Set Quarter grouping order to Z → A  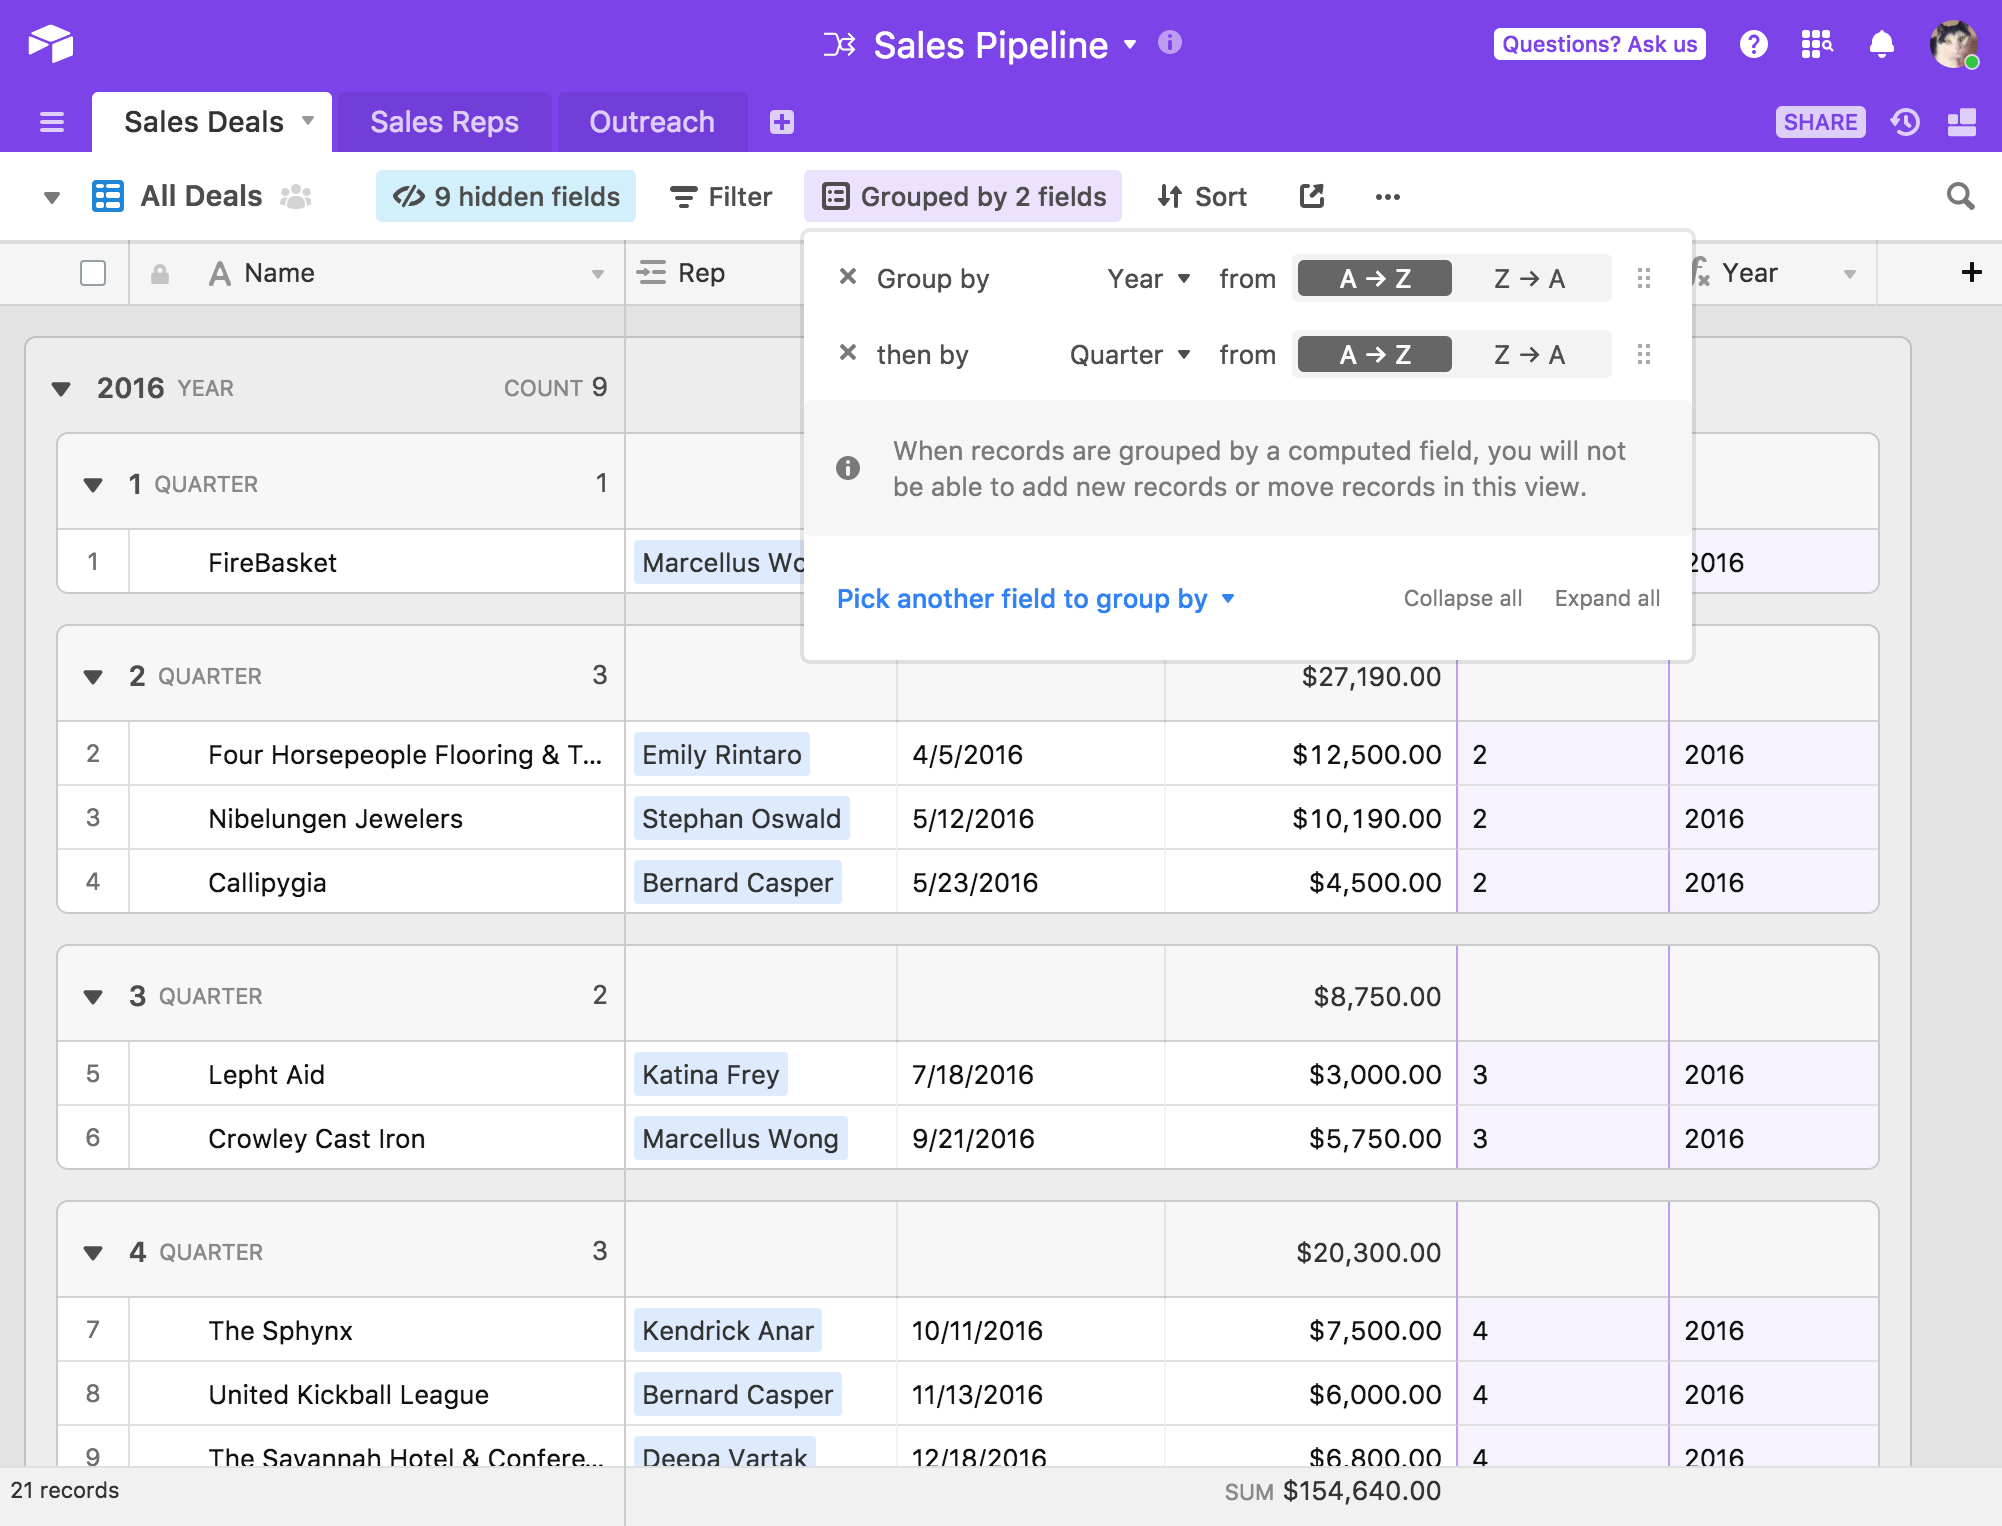coord(1530,354)
